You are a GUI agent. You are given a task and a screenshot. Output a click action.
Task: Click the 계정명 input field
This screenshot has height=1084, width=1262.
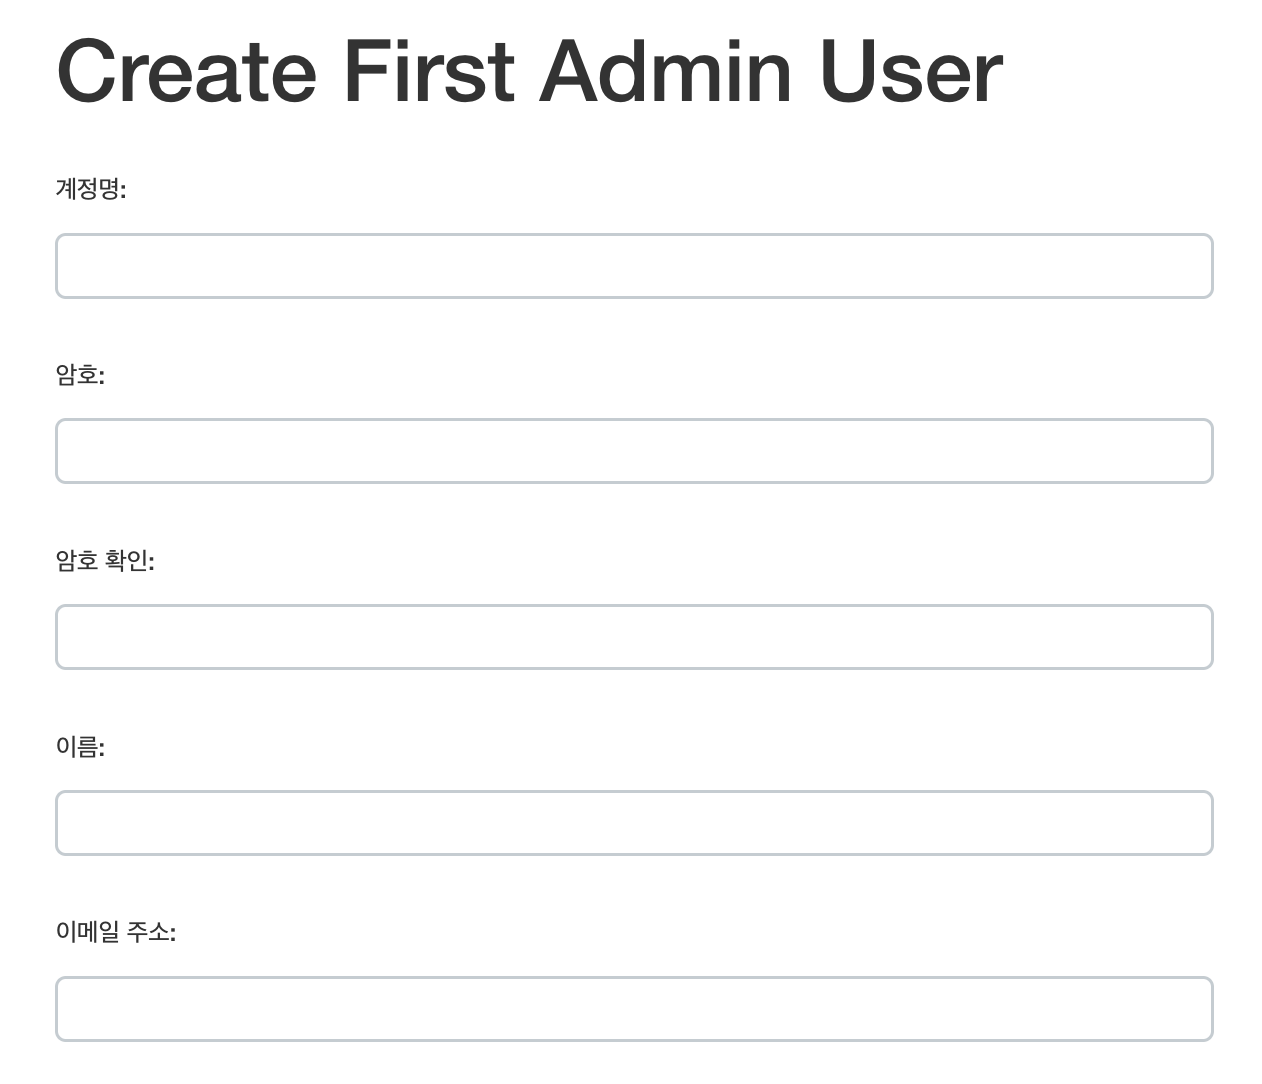pos(634,266)
